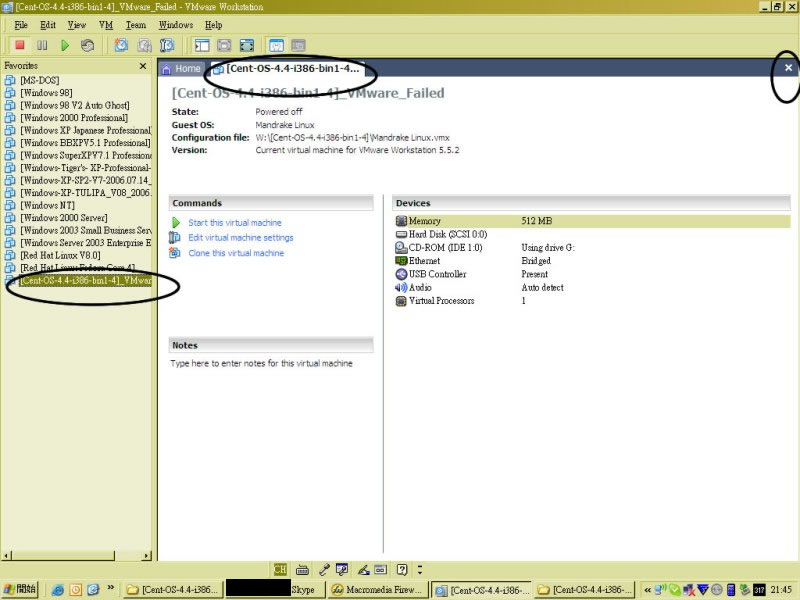Select [MS-DOS] in Favorites
This screenshot has height=600, width=800.
point(39,80)
